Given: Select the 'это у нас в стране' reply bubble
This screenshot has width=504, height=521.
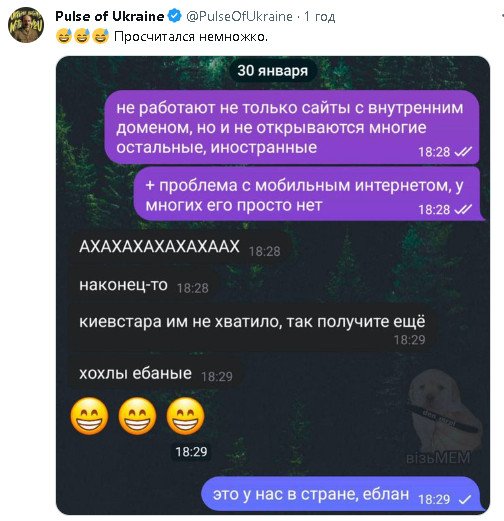Looking at the screenshot, I should pos(341,494).
